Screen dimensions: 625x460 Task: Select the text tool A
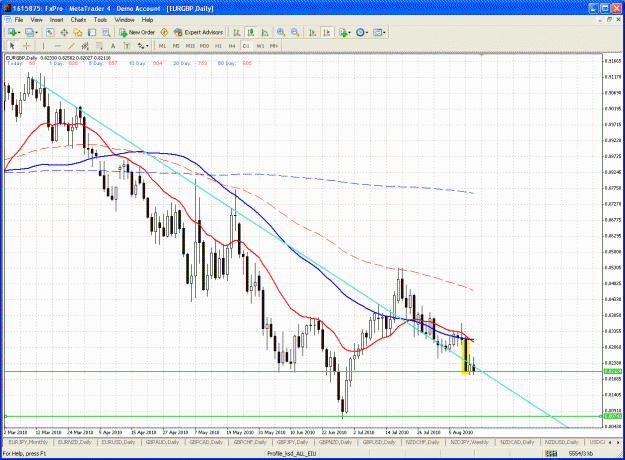tap(113, 46)
